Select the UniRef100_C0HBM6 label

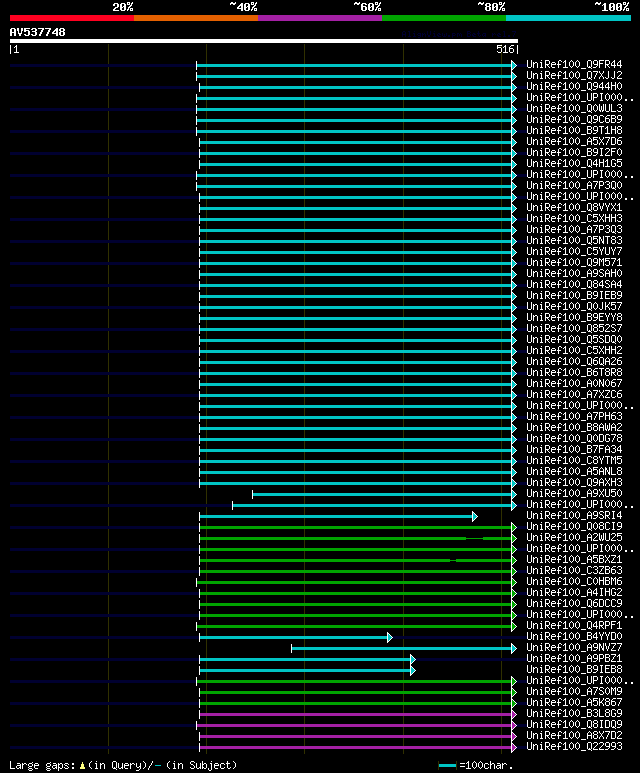point(574,581)
